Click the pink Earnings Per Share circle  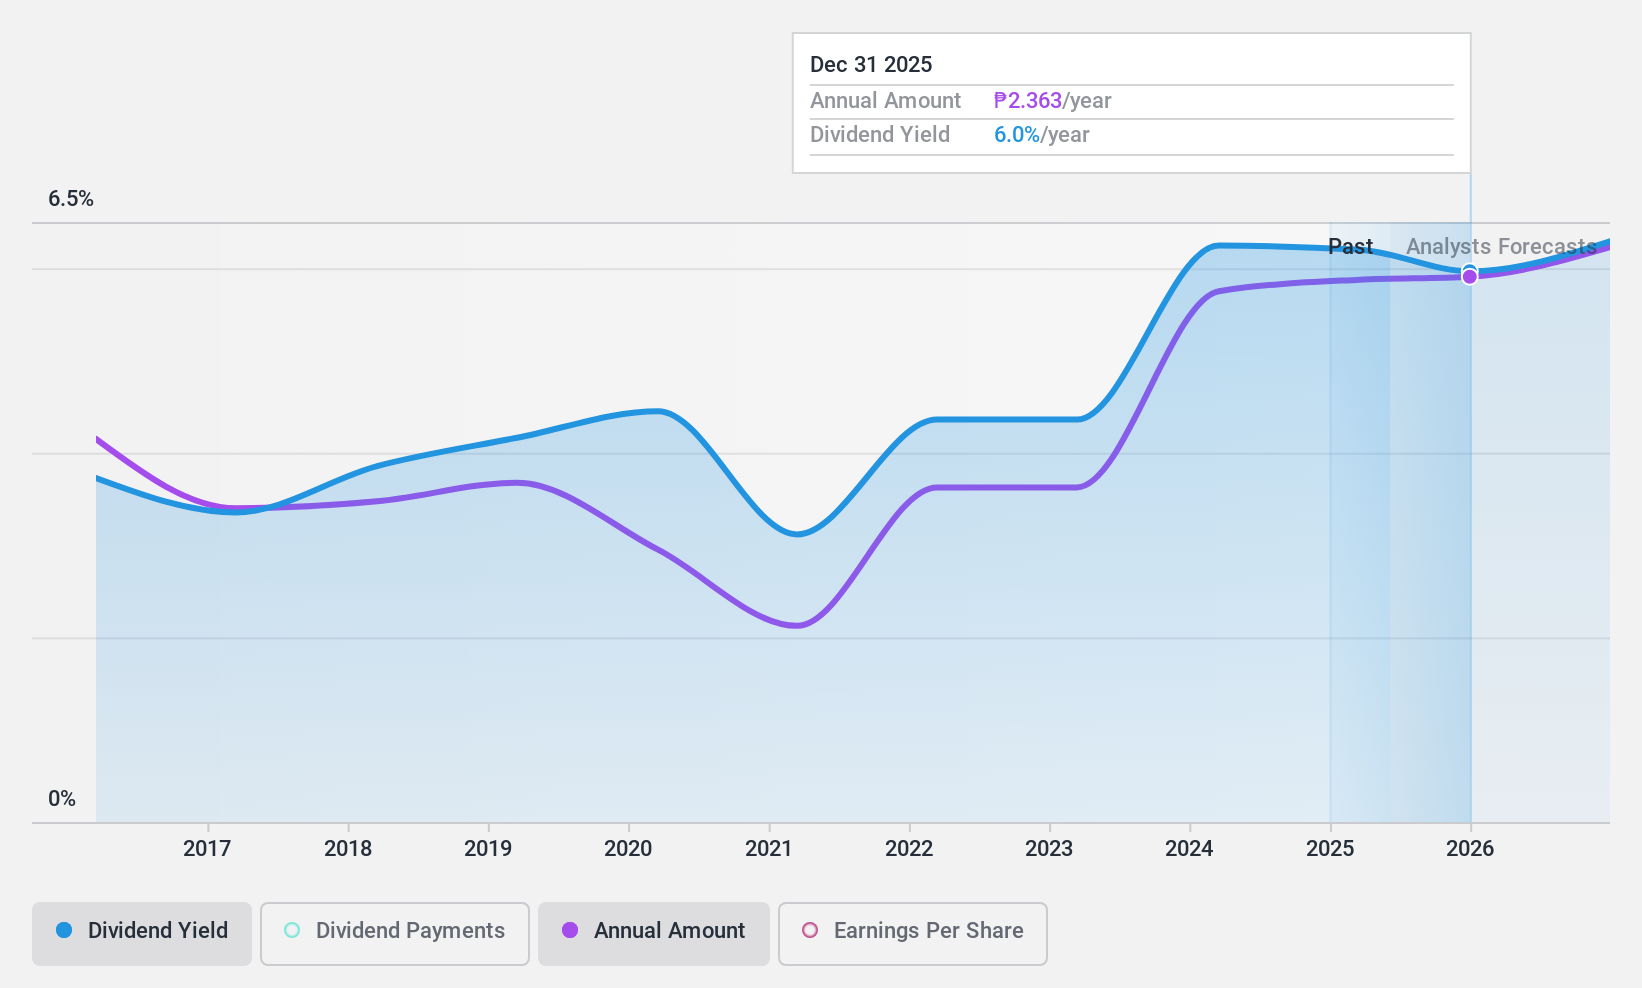coord(810,930)
